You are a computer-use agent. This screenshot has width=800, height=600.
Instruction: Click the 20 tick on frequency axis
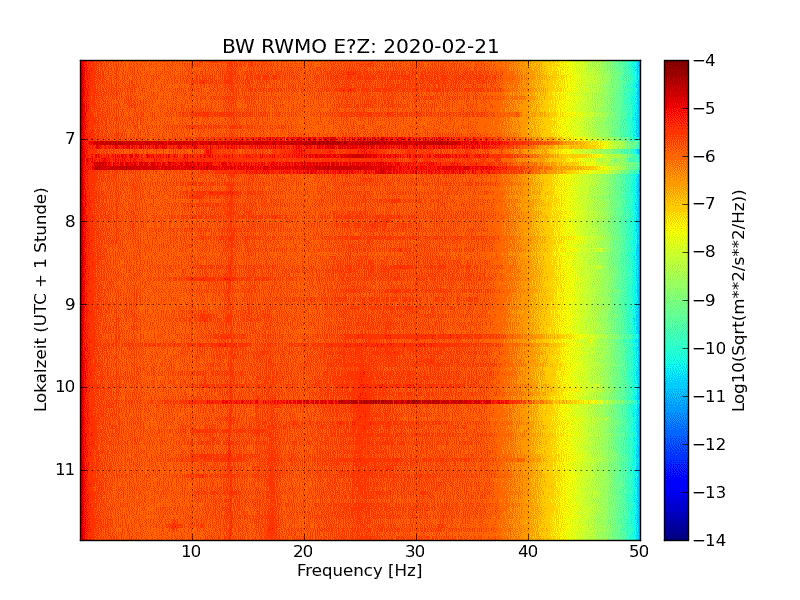pos(304,552)
